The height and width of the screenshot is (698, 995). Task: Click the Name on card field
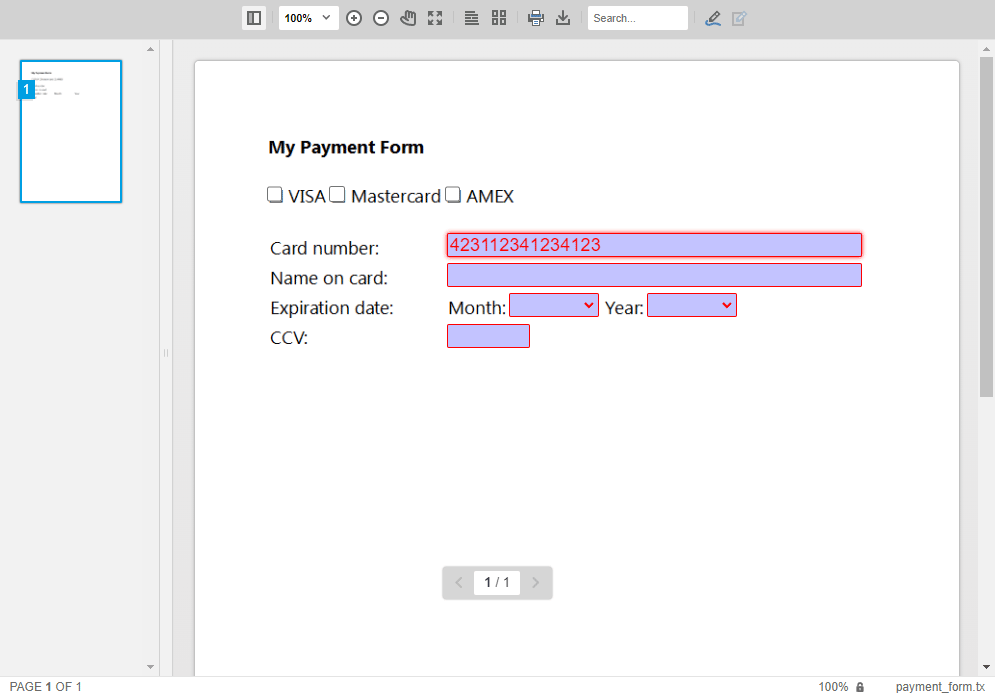pos(654,275)
